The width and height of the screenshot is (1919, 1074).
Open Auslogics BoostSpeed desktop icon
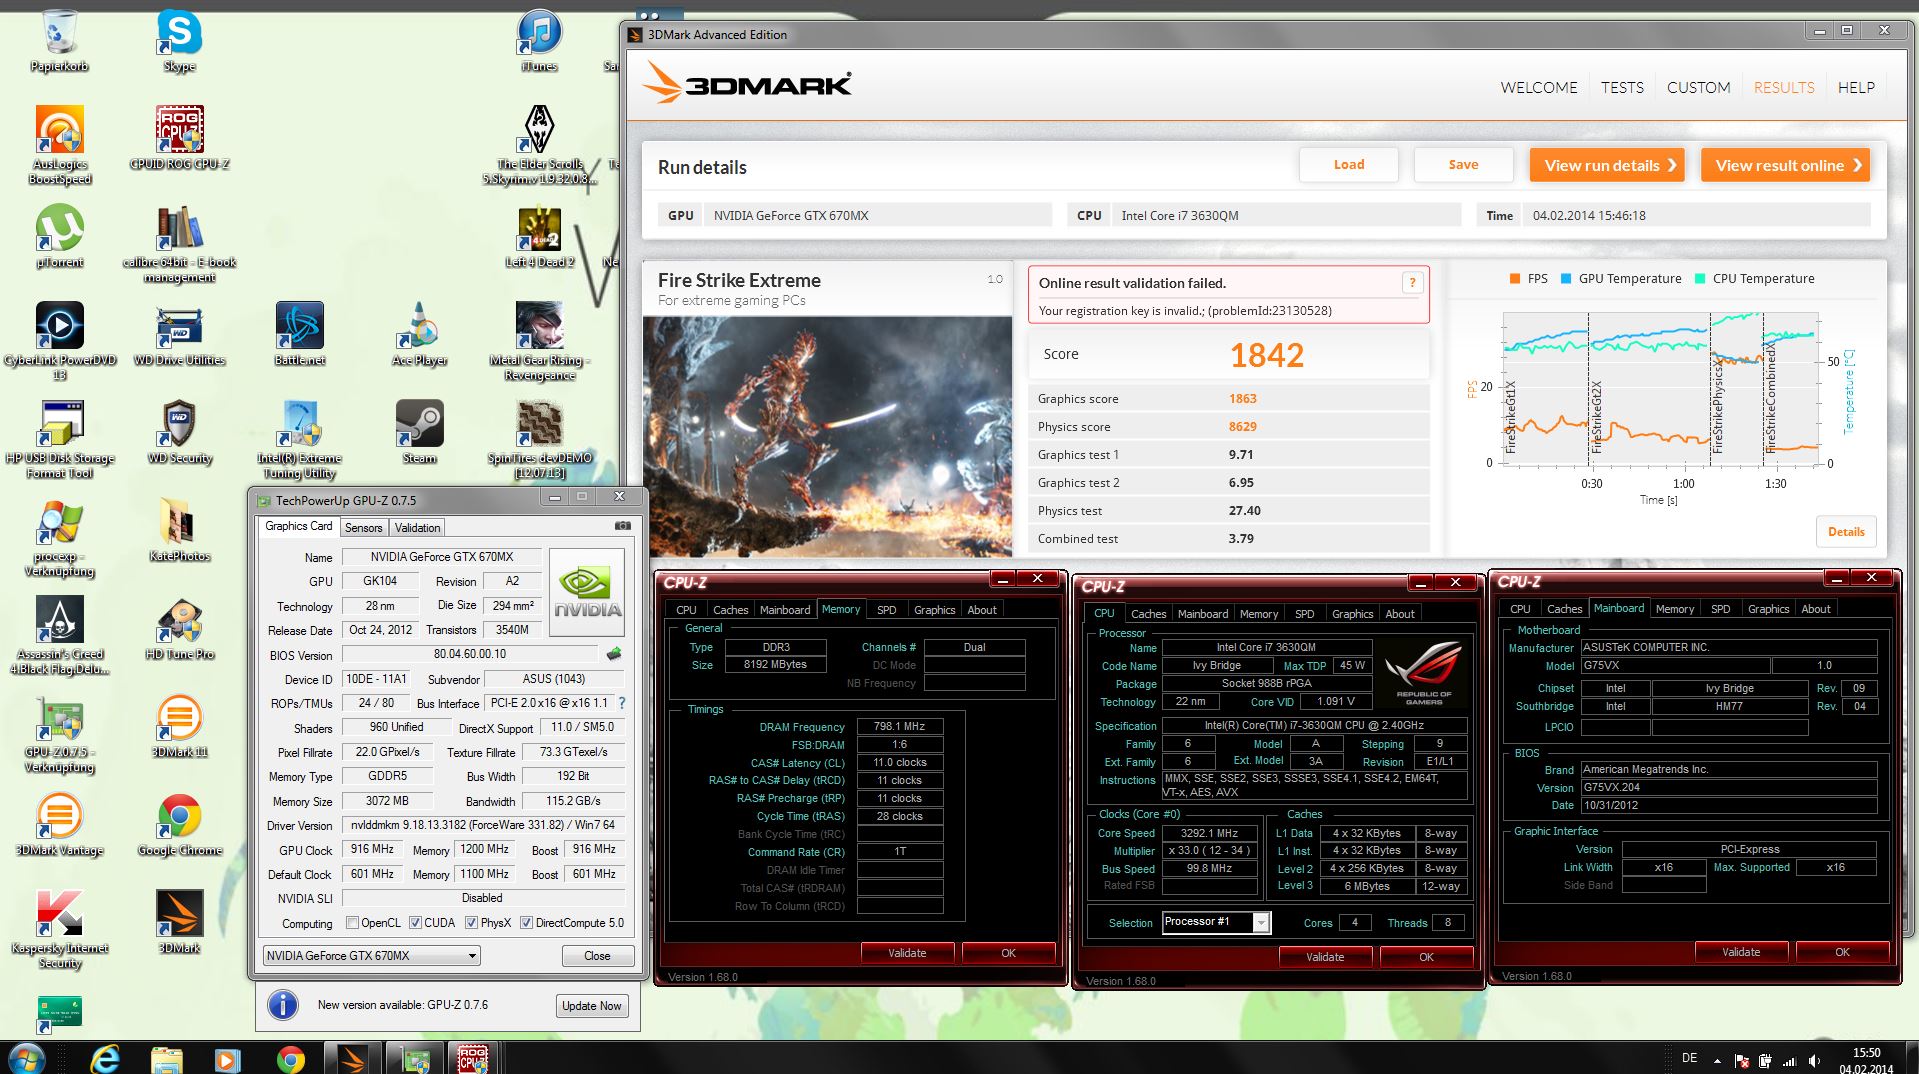(x=60, y=144)
